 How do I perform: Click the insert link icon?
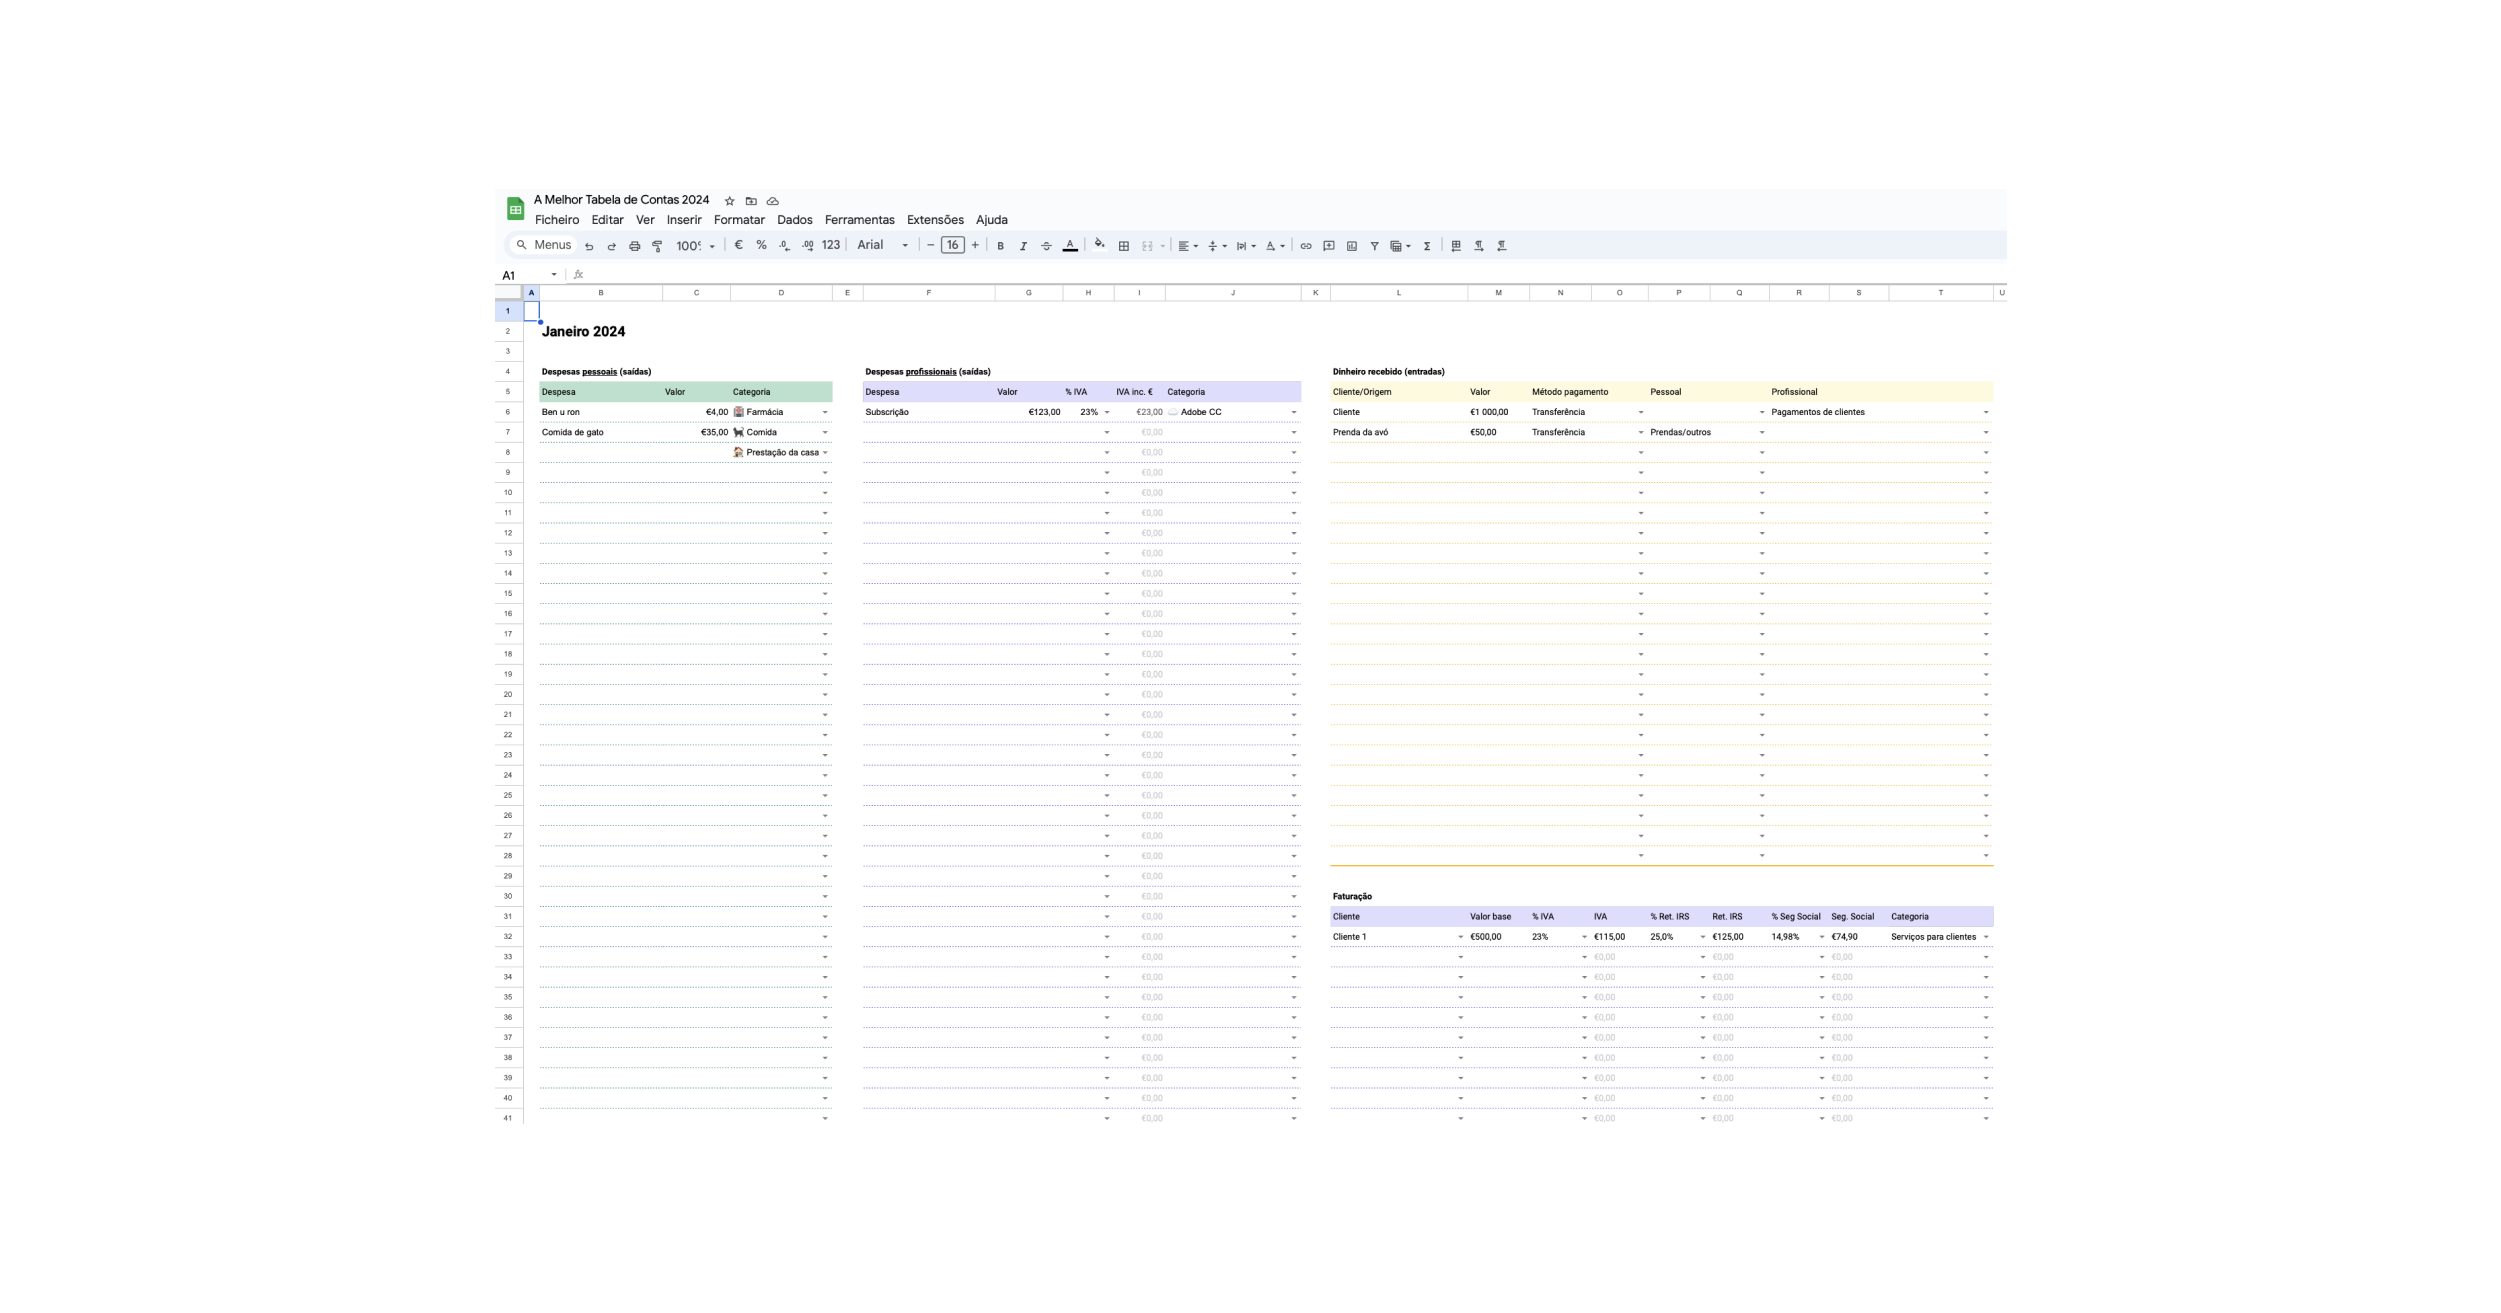[1305, 246]
